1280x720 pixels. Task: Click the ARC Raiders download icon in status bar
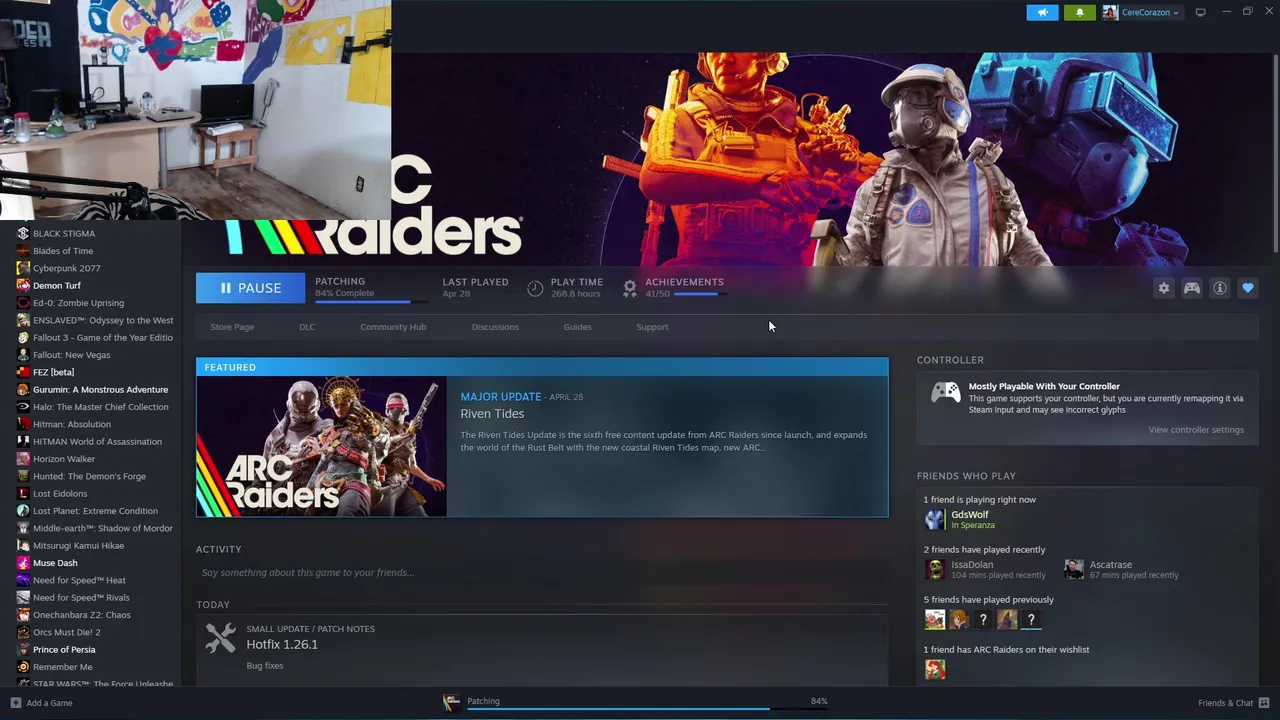click(x=451, y=702)
